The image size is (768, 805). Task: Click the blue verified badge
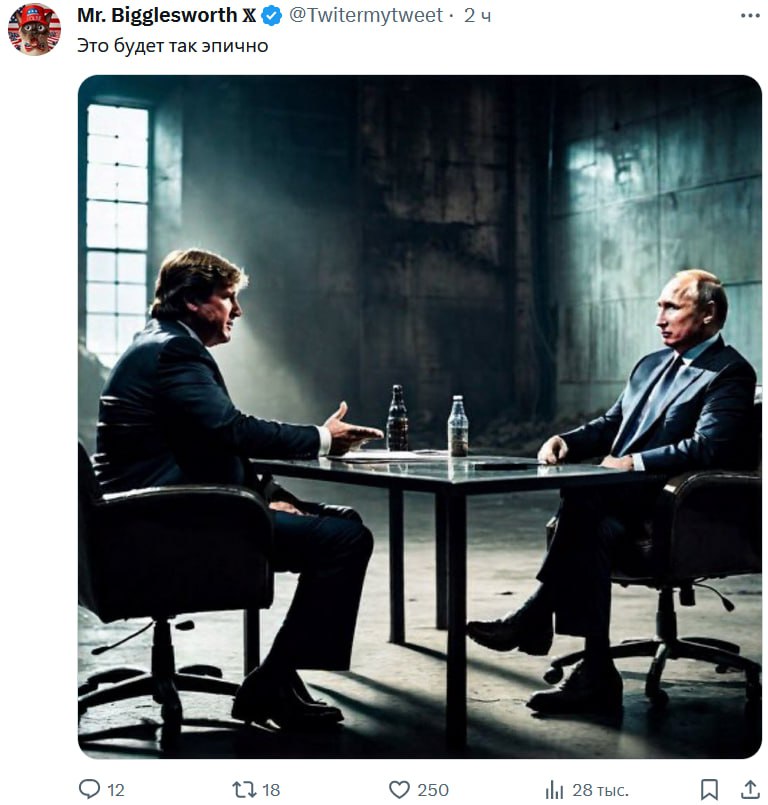click(270, 16)
